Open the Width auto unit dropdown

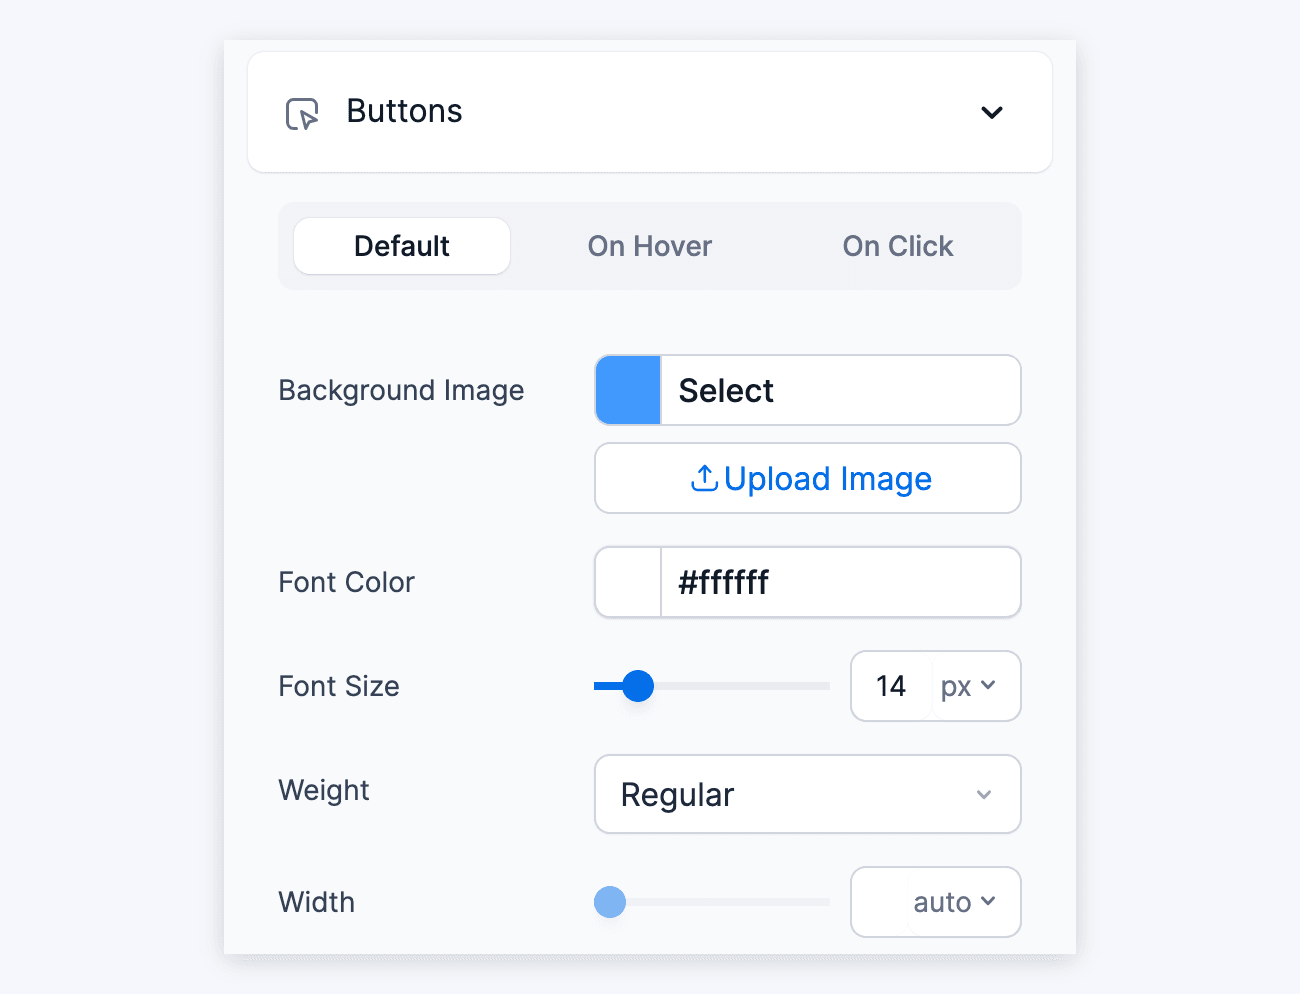[x=955, y=902]
